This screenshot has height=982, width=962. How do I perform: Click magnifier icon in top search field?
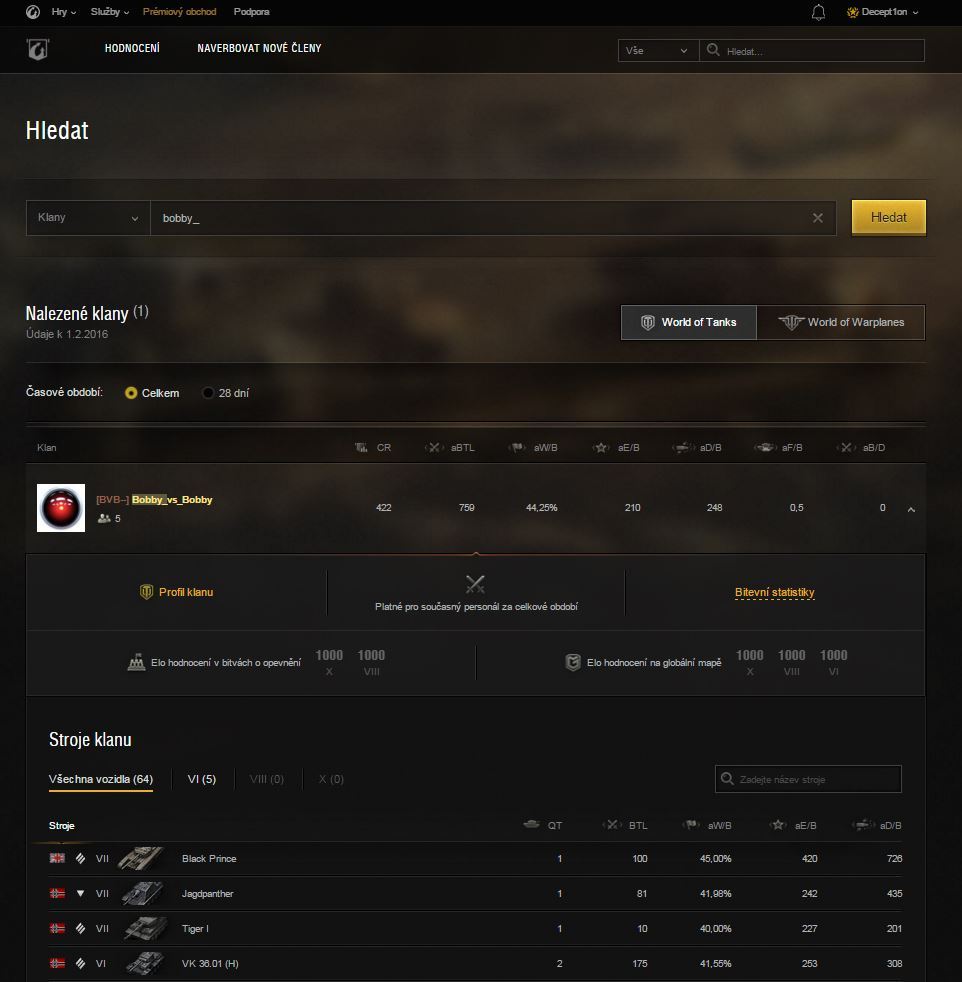[x=713, y=50]
